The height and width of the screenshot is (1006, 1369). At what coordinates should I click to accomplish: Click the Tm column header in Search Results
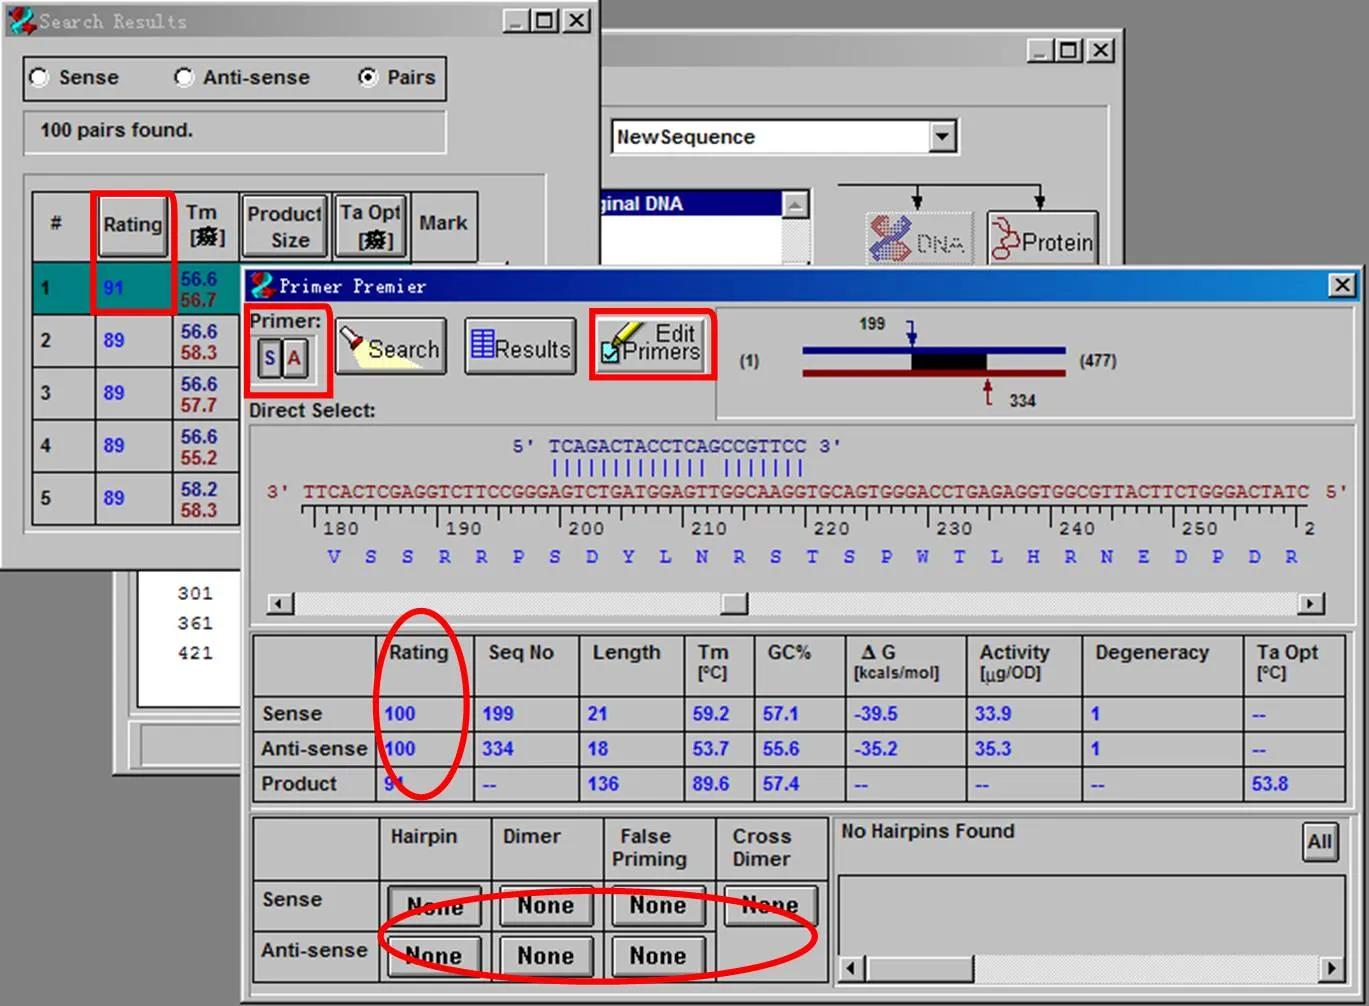click(x=206, y=225)
